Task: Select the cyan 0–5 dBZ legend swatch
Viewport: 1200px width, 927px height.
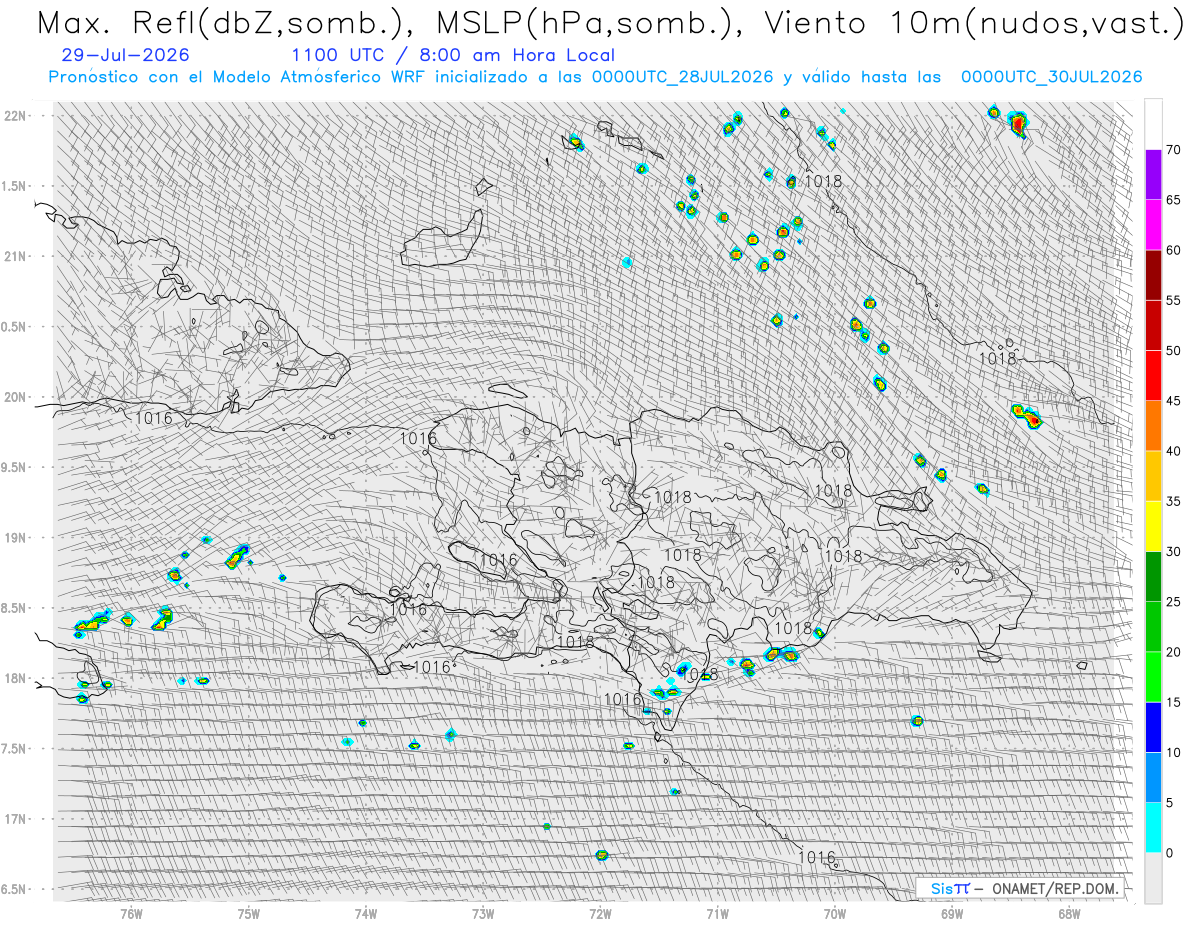Action: coord(1153,827)
